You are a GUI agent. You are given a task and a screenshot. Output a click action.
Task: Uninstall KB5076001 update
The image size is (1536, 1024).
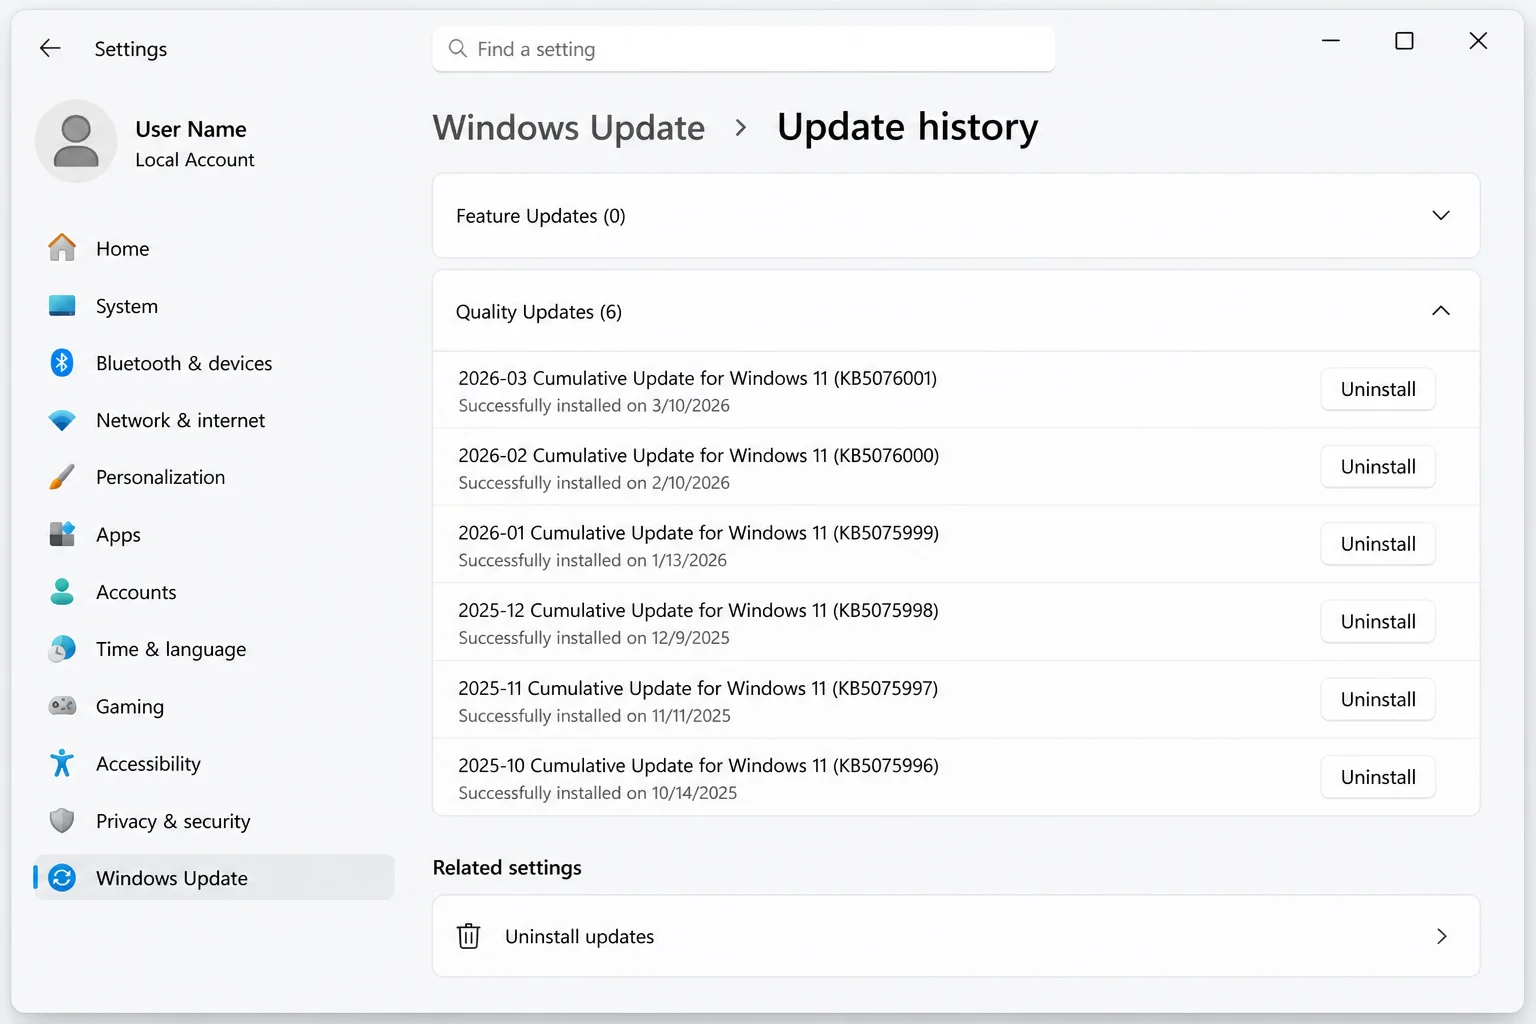pos(1378,389)
